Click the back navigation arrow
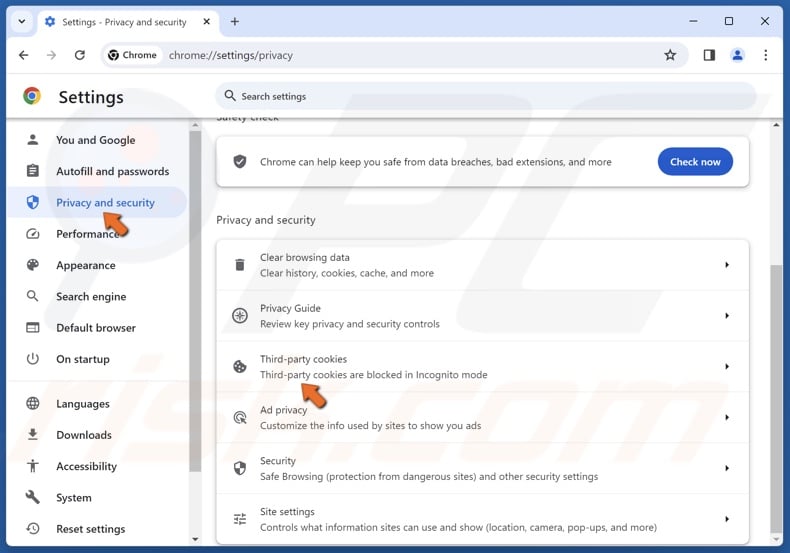The height and width of the screenshot is (553, 790). [24, 55]
